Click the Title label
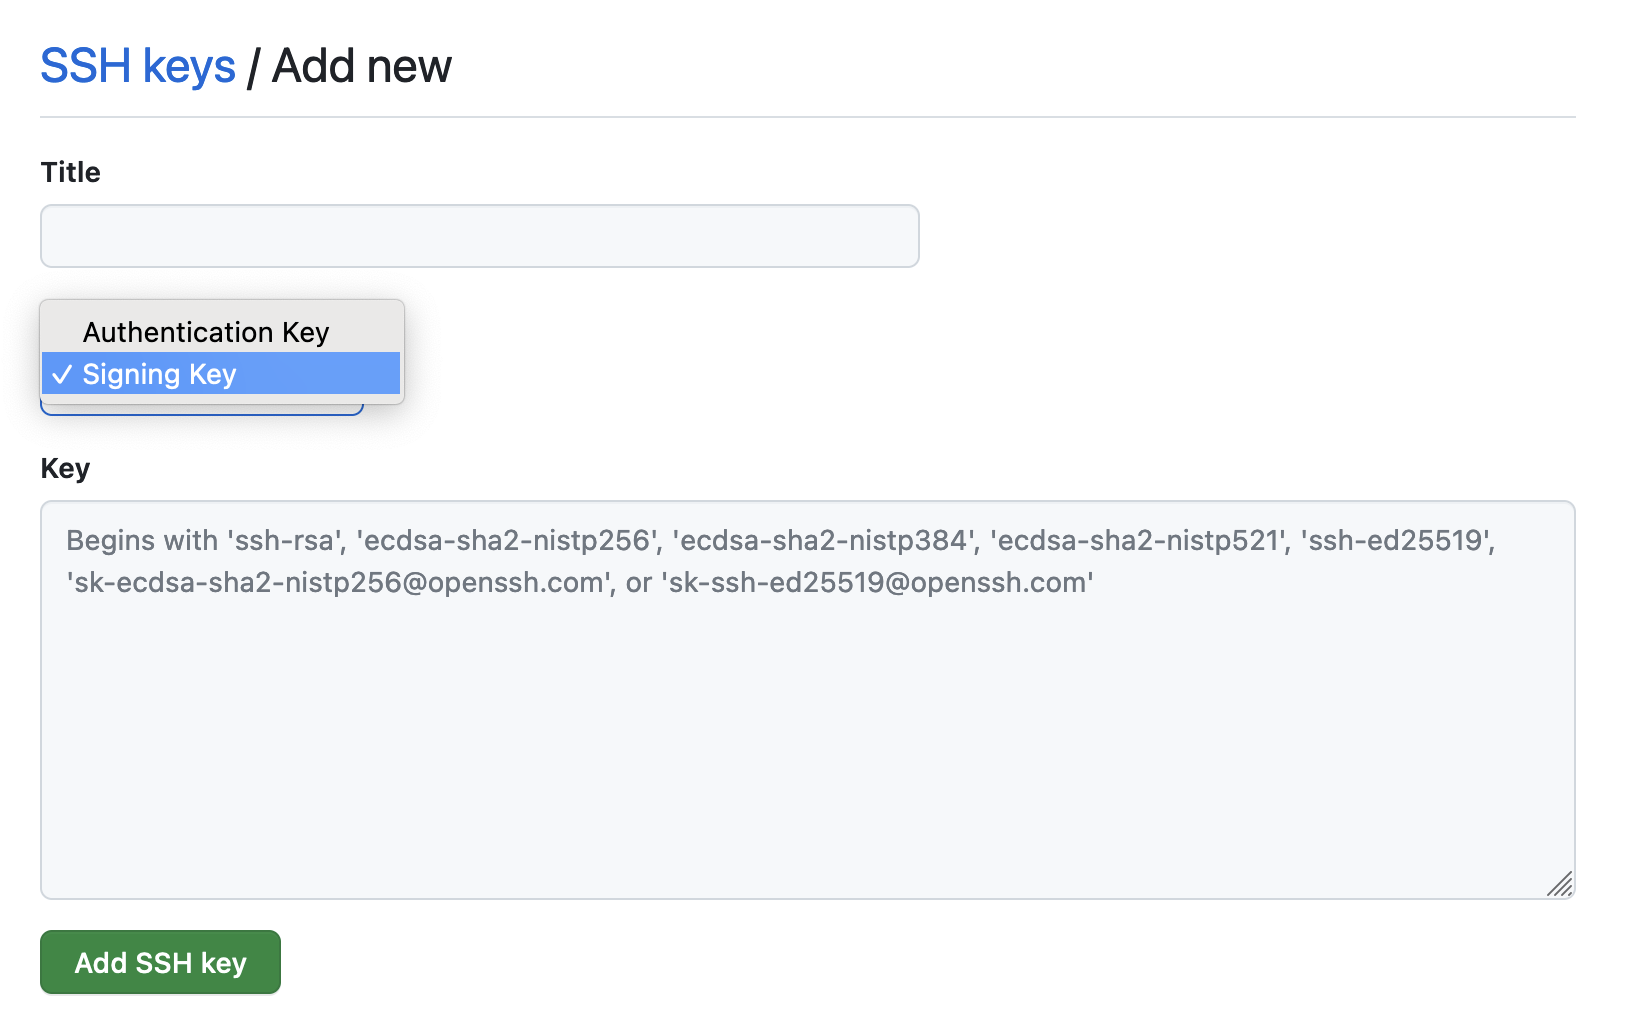 69,172
